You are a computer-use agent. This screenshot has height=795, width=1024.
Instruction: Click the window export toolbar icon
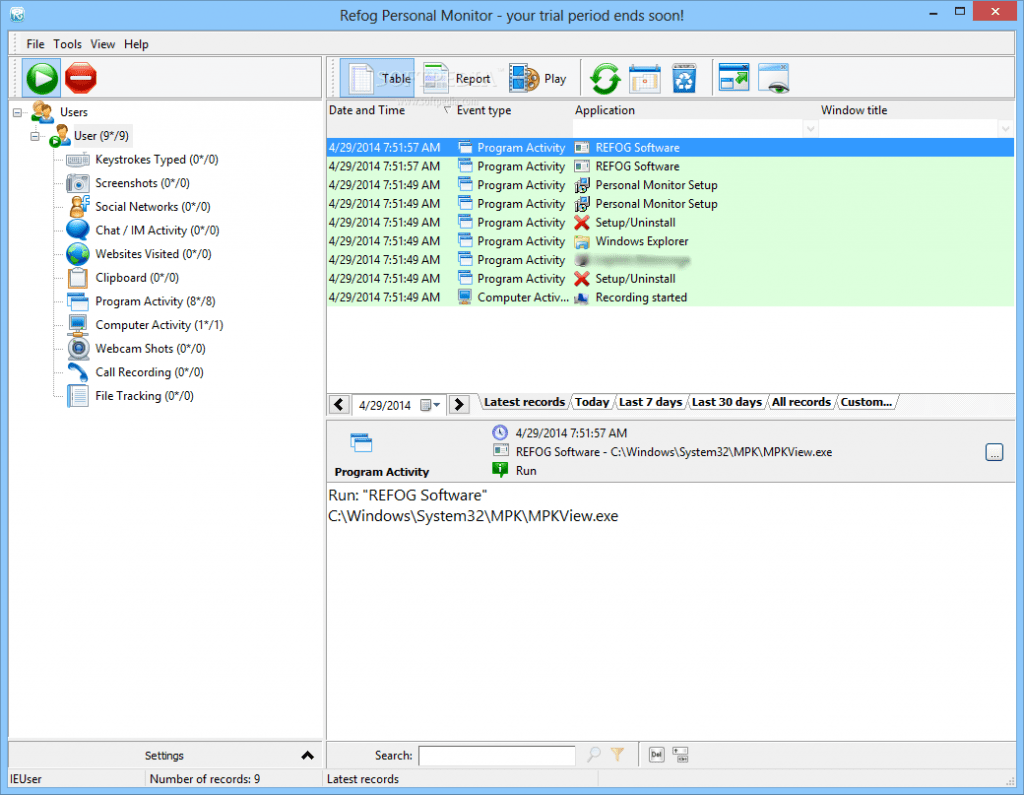(734, 78)
